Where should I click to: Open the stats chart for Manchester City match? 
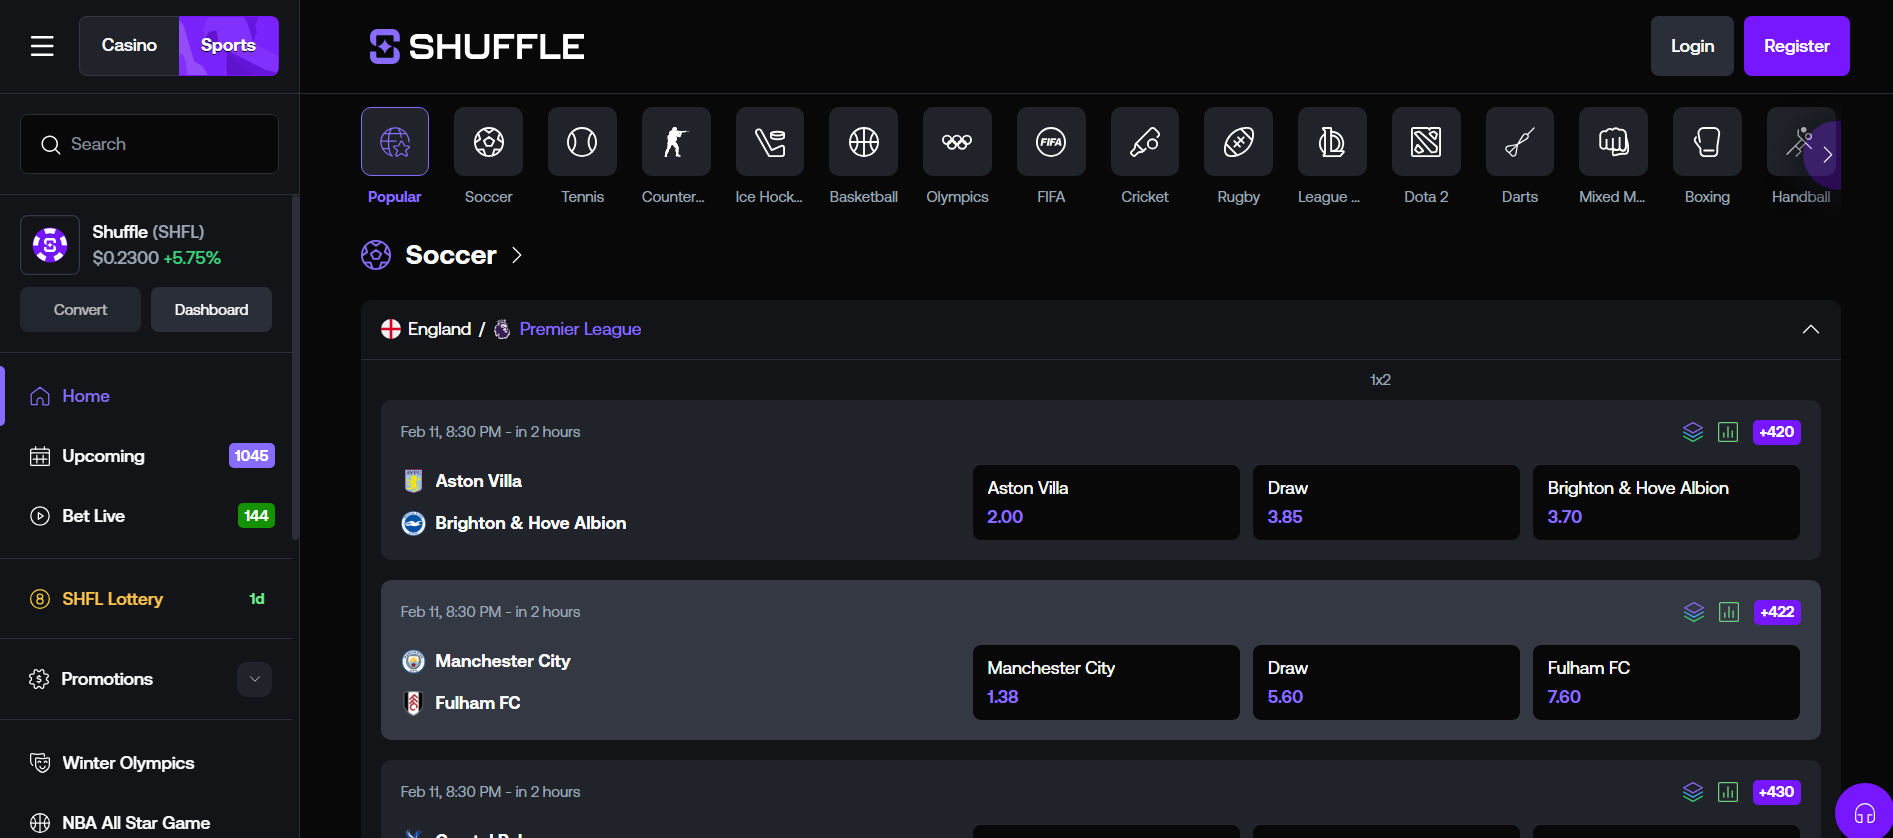point(1729,612)
